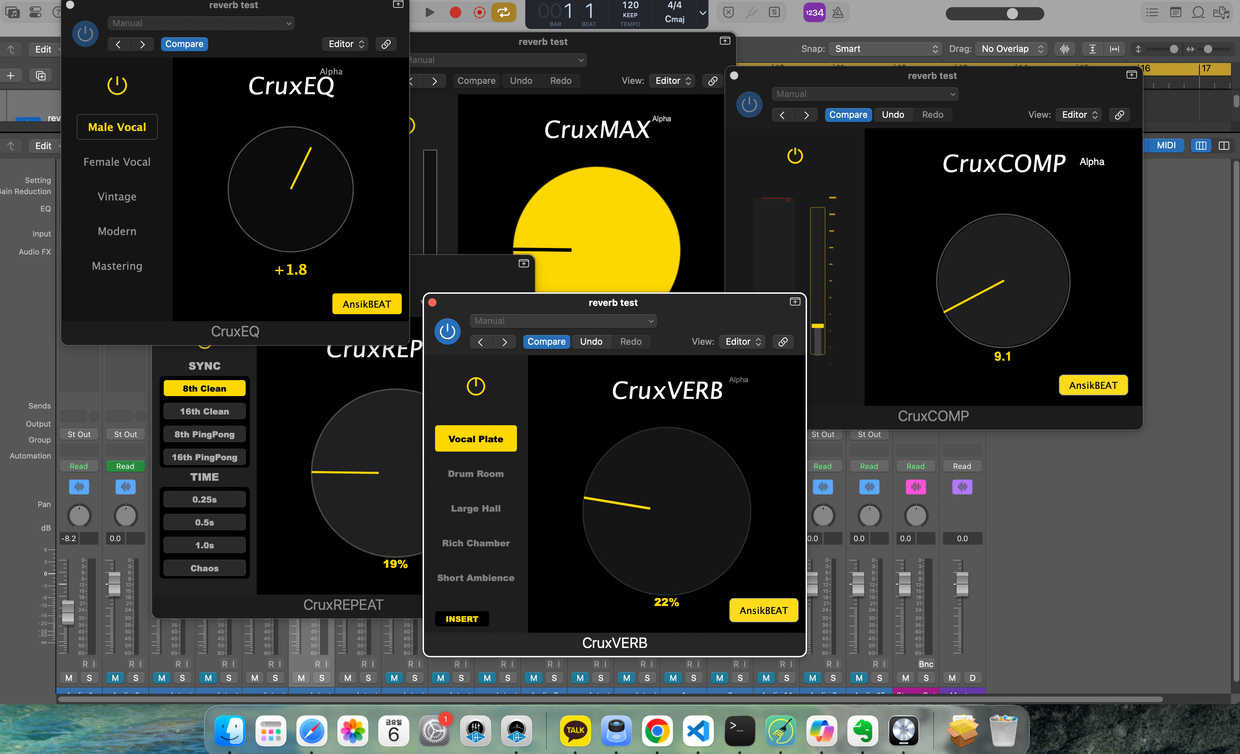
Task: Open the View Editor dropdown in CruxCOMP
Action: pos(1079,115)
